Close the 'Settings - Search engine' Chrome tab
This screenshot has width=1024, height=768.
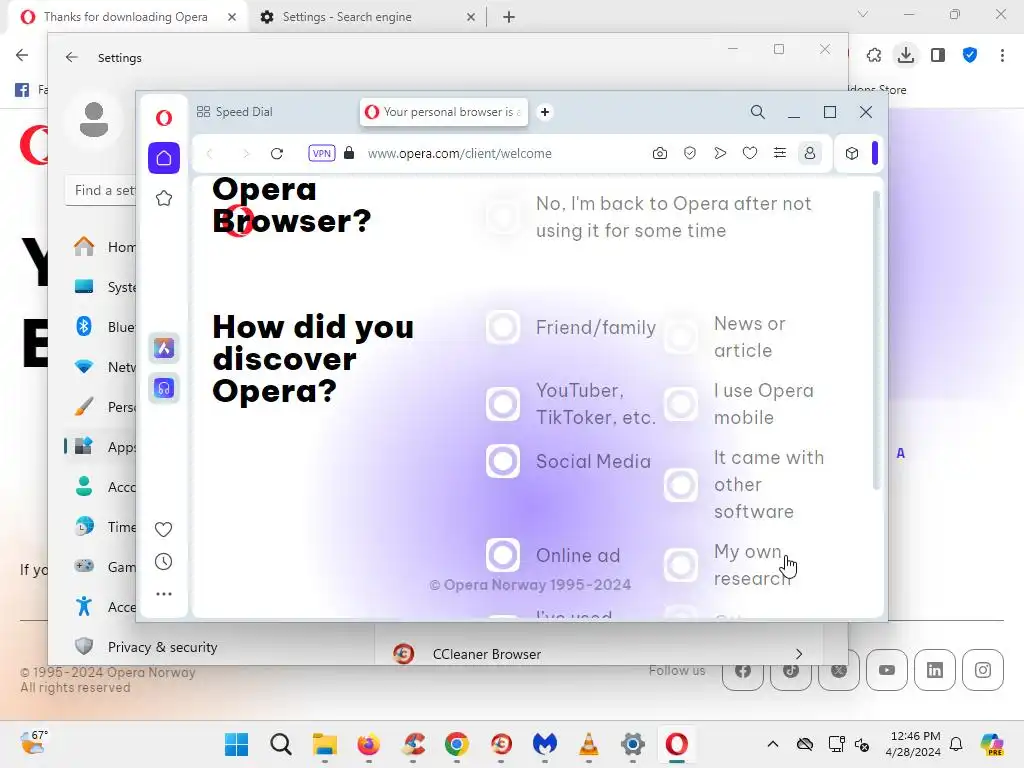coord(471,18)
